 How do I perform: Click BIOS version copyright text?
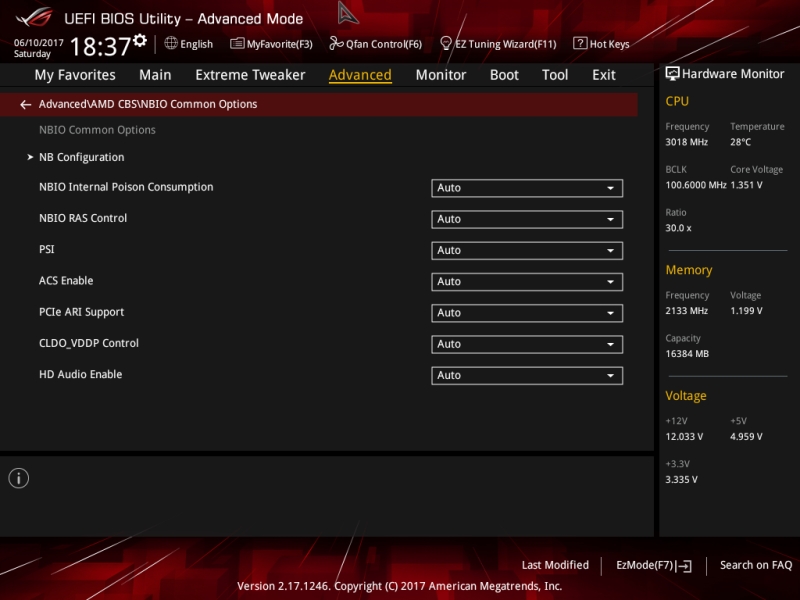point(399,586)
